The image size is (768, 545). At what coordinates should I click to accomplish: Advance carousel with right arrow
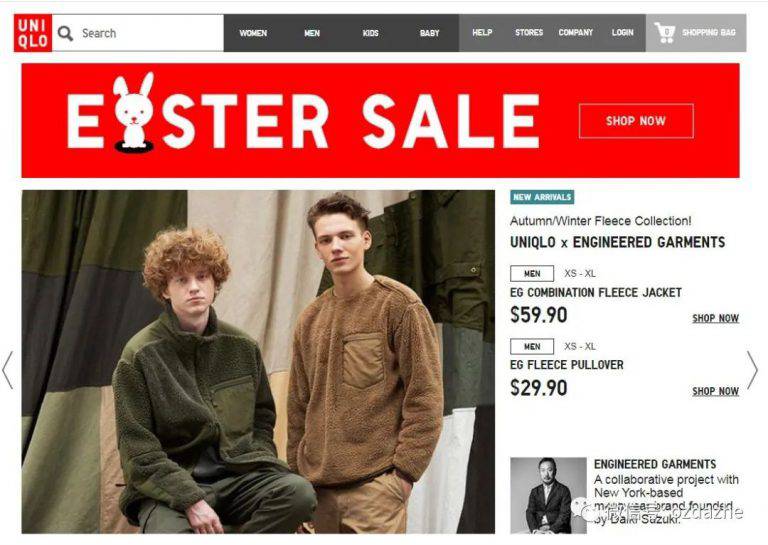click(752, 370)
